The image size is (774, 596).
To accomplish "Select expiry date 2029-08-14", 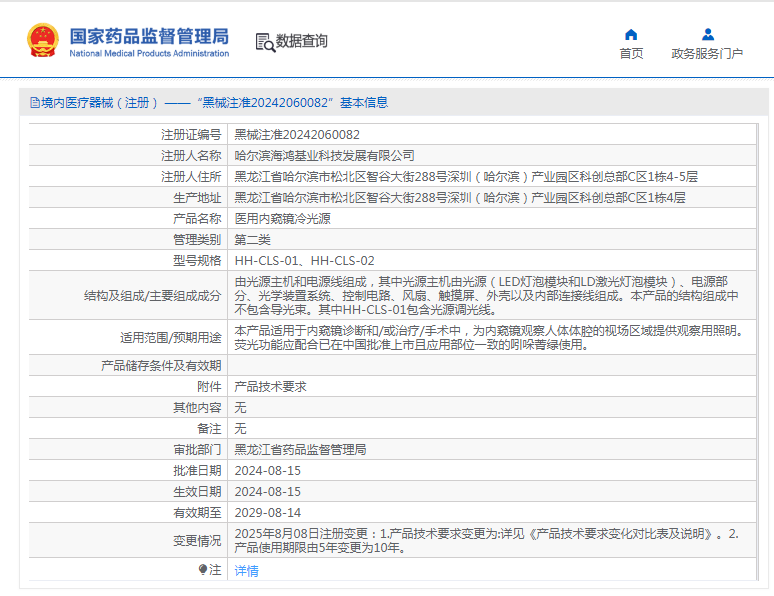I will [x=267, y=512].
